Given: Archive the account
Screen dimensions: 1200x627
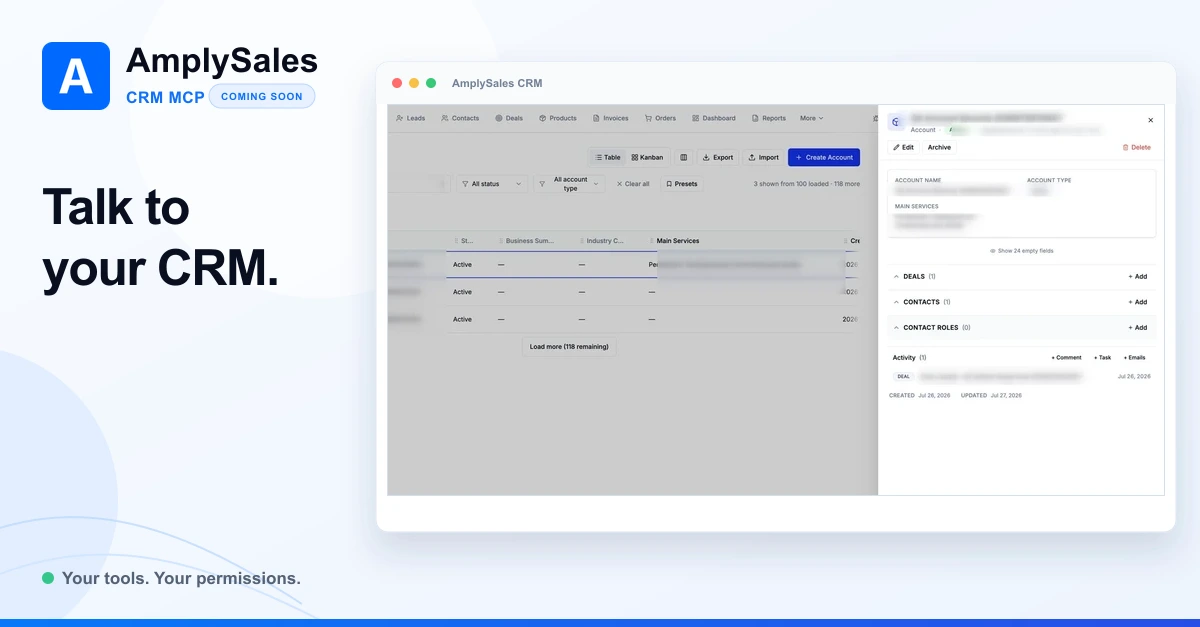Looking at the screenshot, I should 939,147.
